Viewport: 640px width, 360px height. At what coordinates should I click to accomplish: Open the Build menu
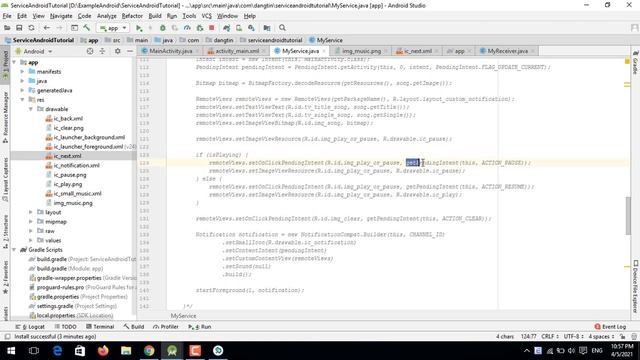(155, 16)
